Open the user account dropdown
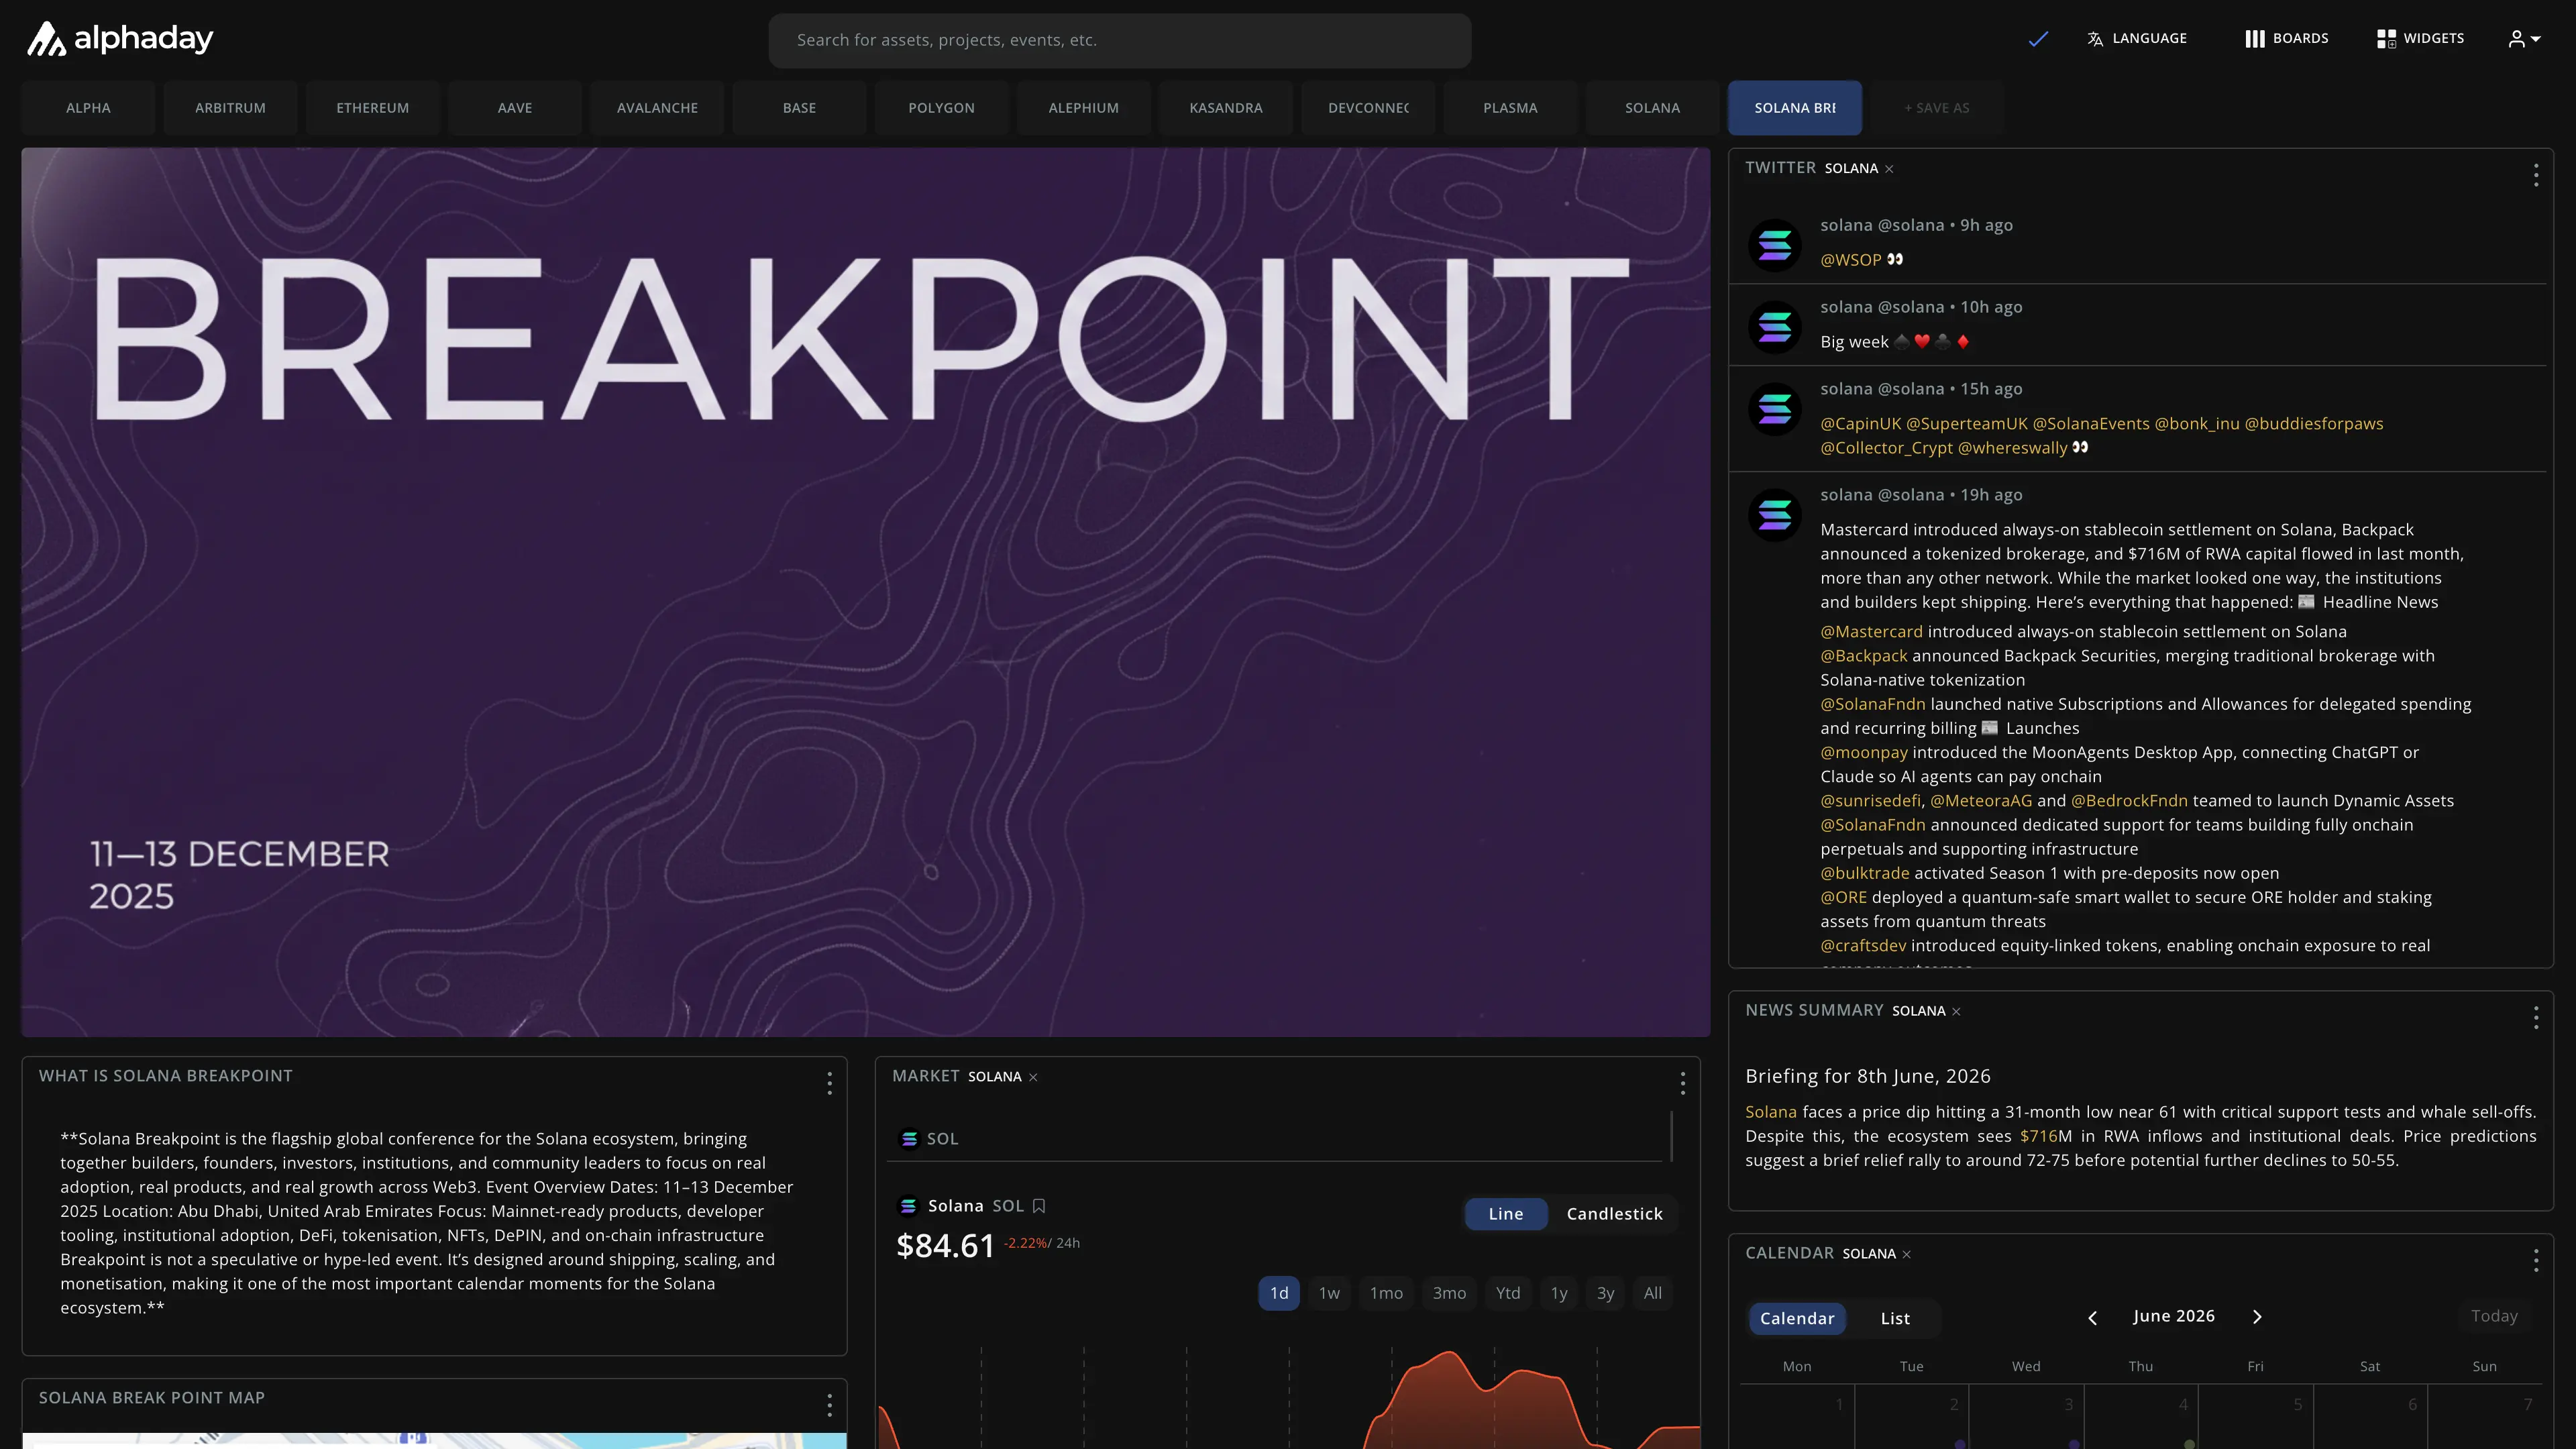 [x=2524, y=39]
